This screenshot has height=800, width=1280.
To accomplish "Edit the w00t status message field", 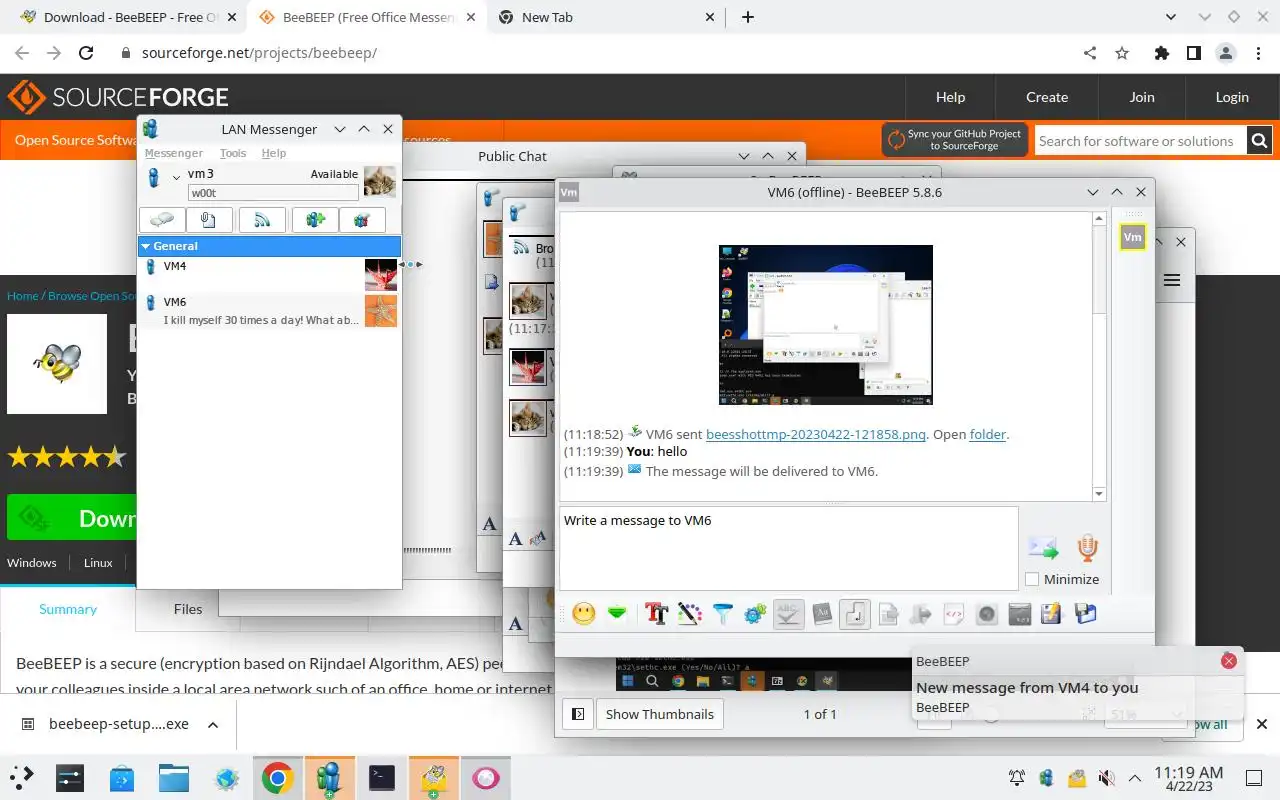I will [273, 193].
